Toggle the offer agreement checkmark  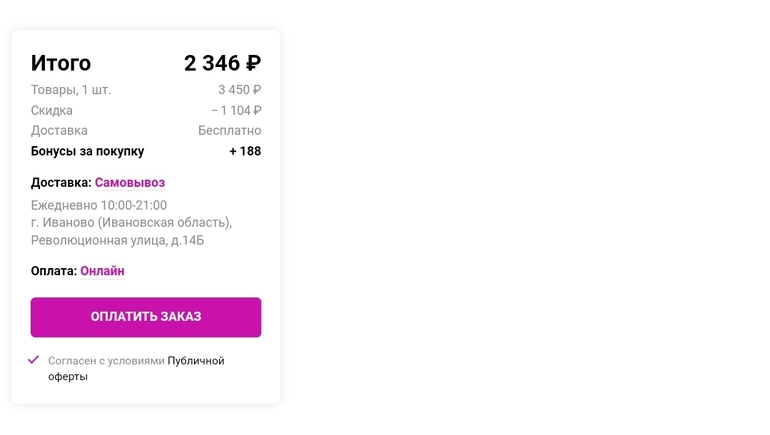pos(34,360)
